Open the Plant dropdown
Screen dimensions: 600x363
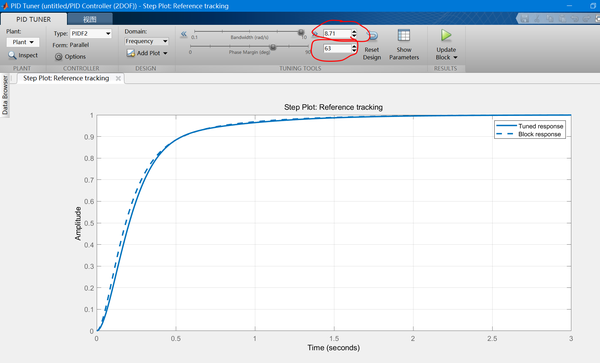point(23,42)
